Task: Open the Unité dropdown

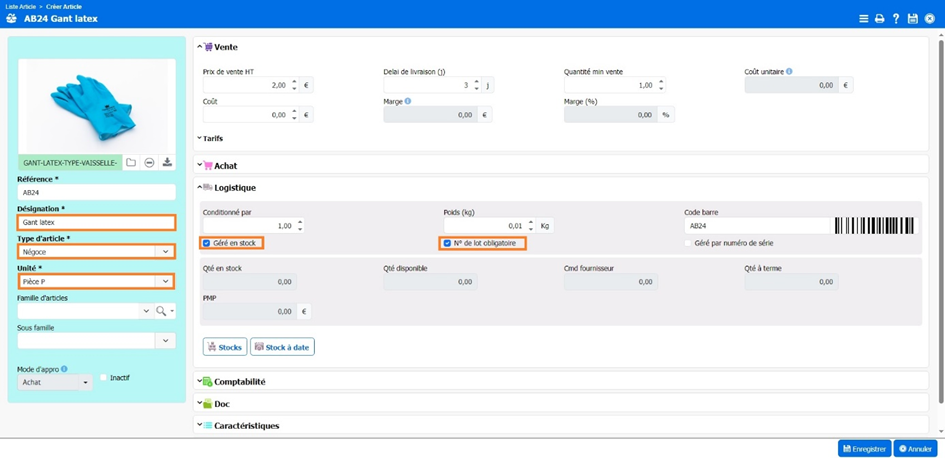Action: point(166,282)
